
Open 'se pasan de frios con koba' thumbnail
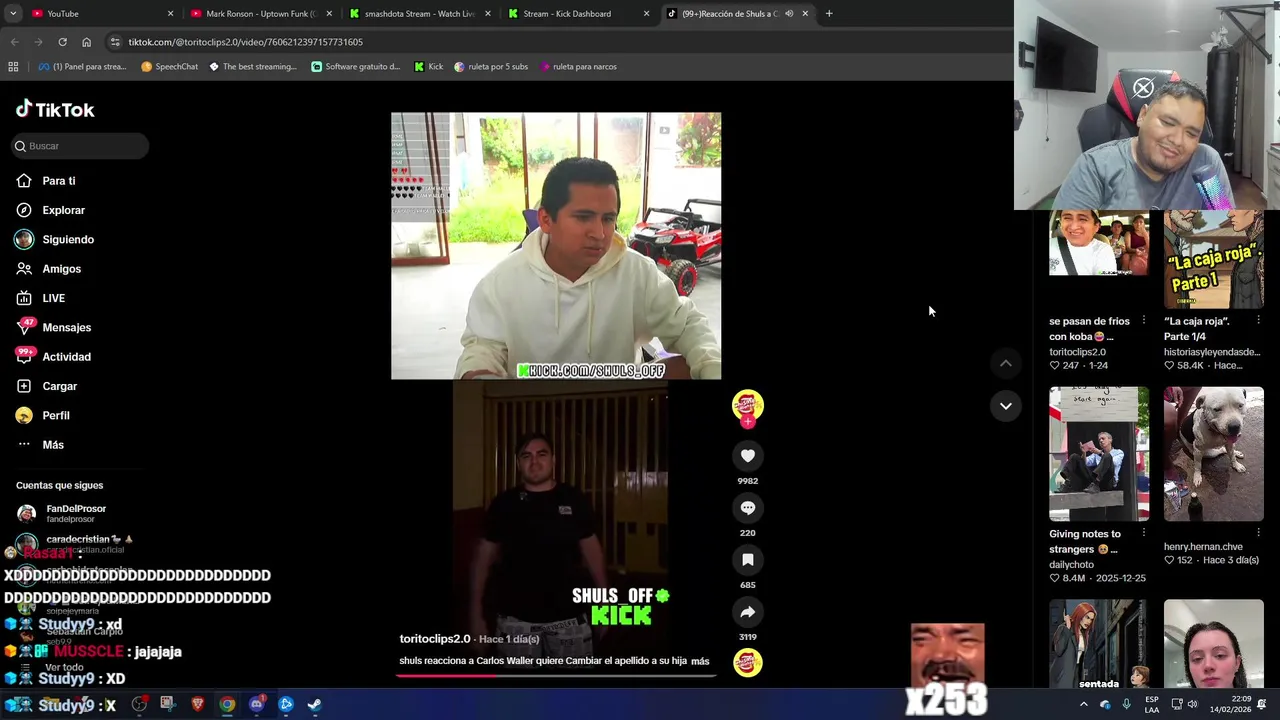[1099, 243]
